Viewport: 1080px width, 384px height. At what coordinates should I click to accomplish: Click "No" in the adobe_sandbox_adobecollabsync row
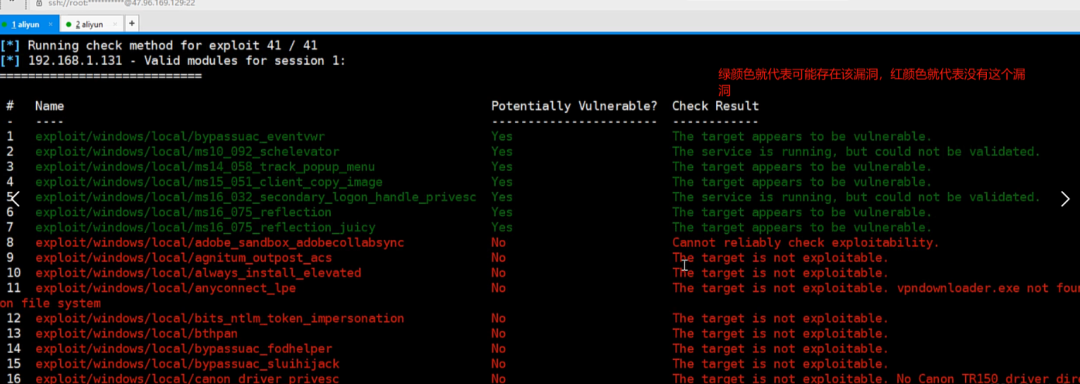click(x=498, y=242)
